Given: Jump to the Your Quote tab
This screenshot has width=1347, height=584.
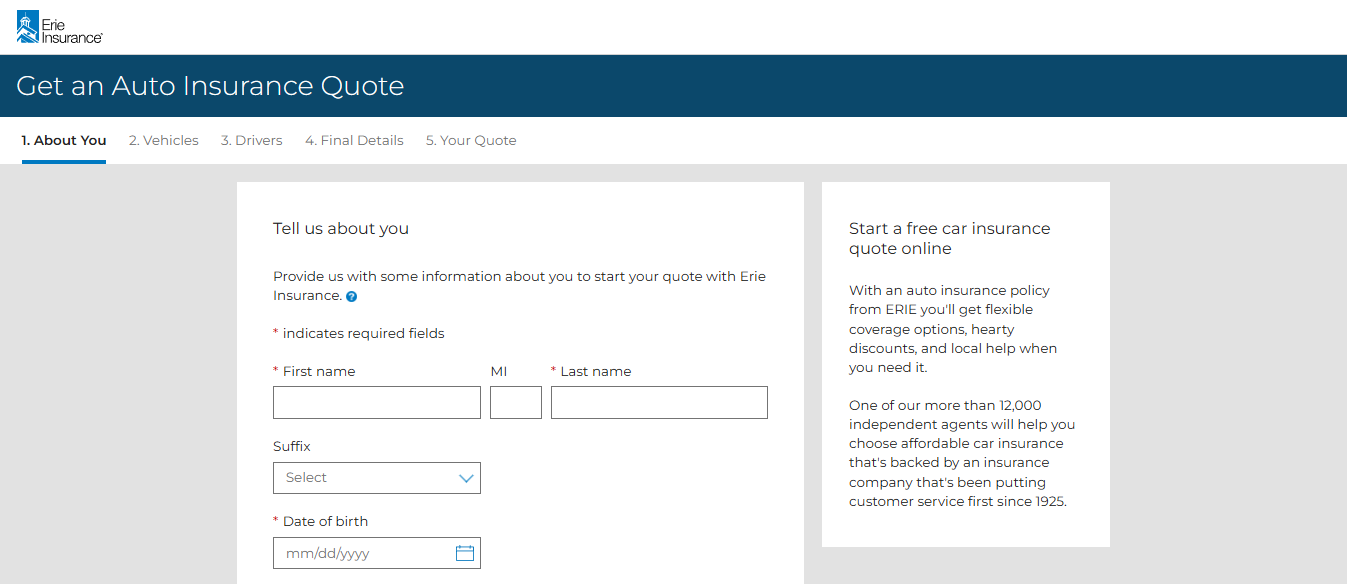Looking at the screenshot, I should point(471,141).
